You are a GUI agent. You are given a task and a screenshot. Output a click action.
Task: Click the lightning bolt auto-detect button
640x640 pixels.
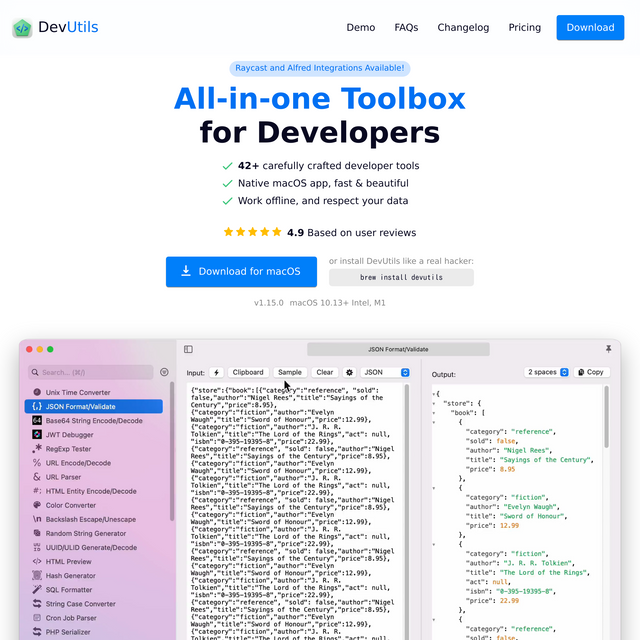[x=216, y=372]
